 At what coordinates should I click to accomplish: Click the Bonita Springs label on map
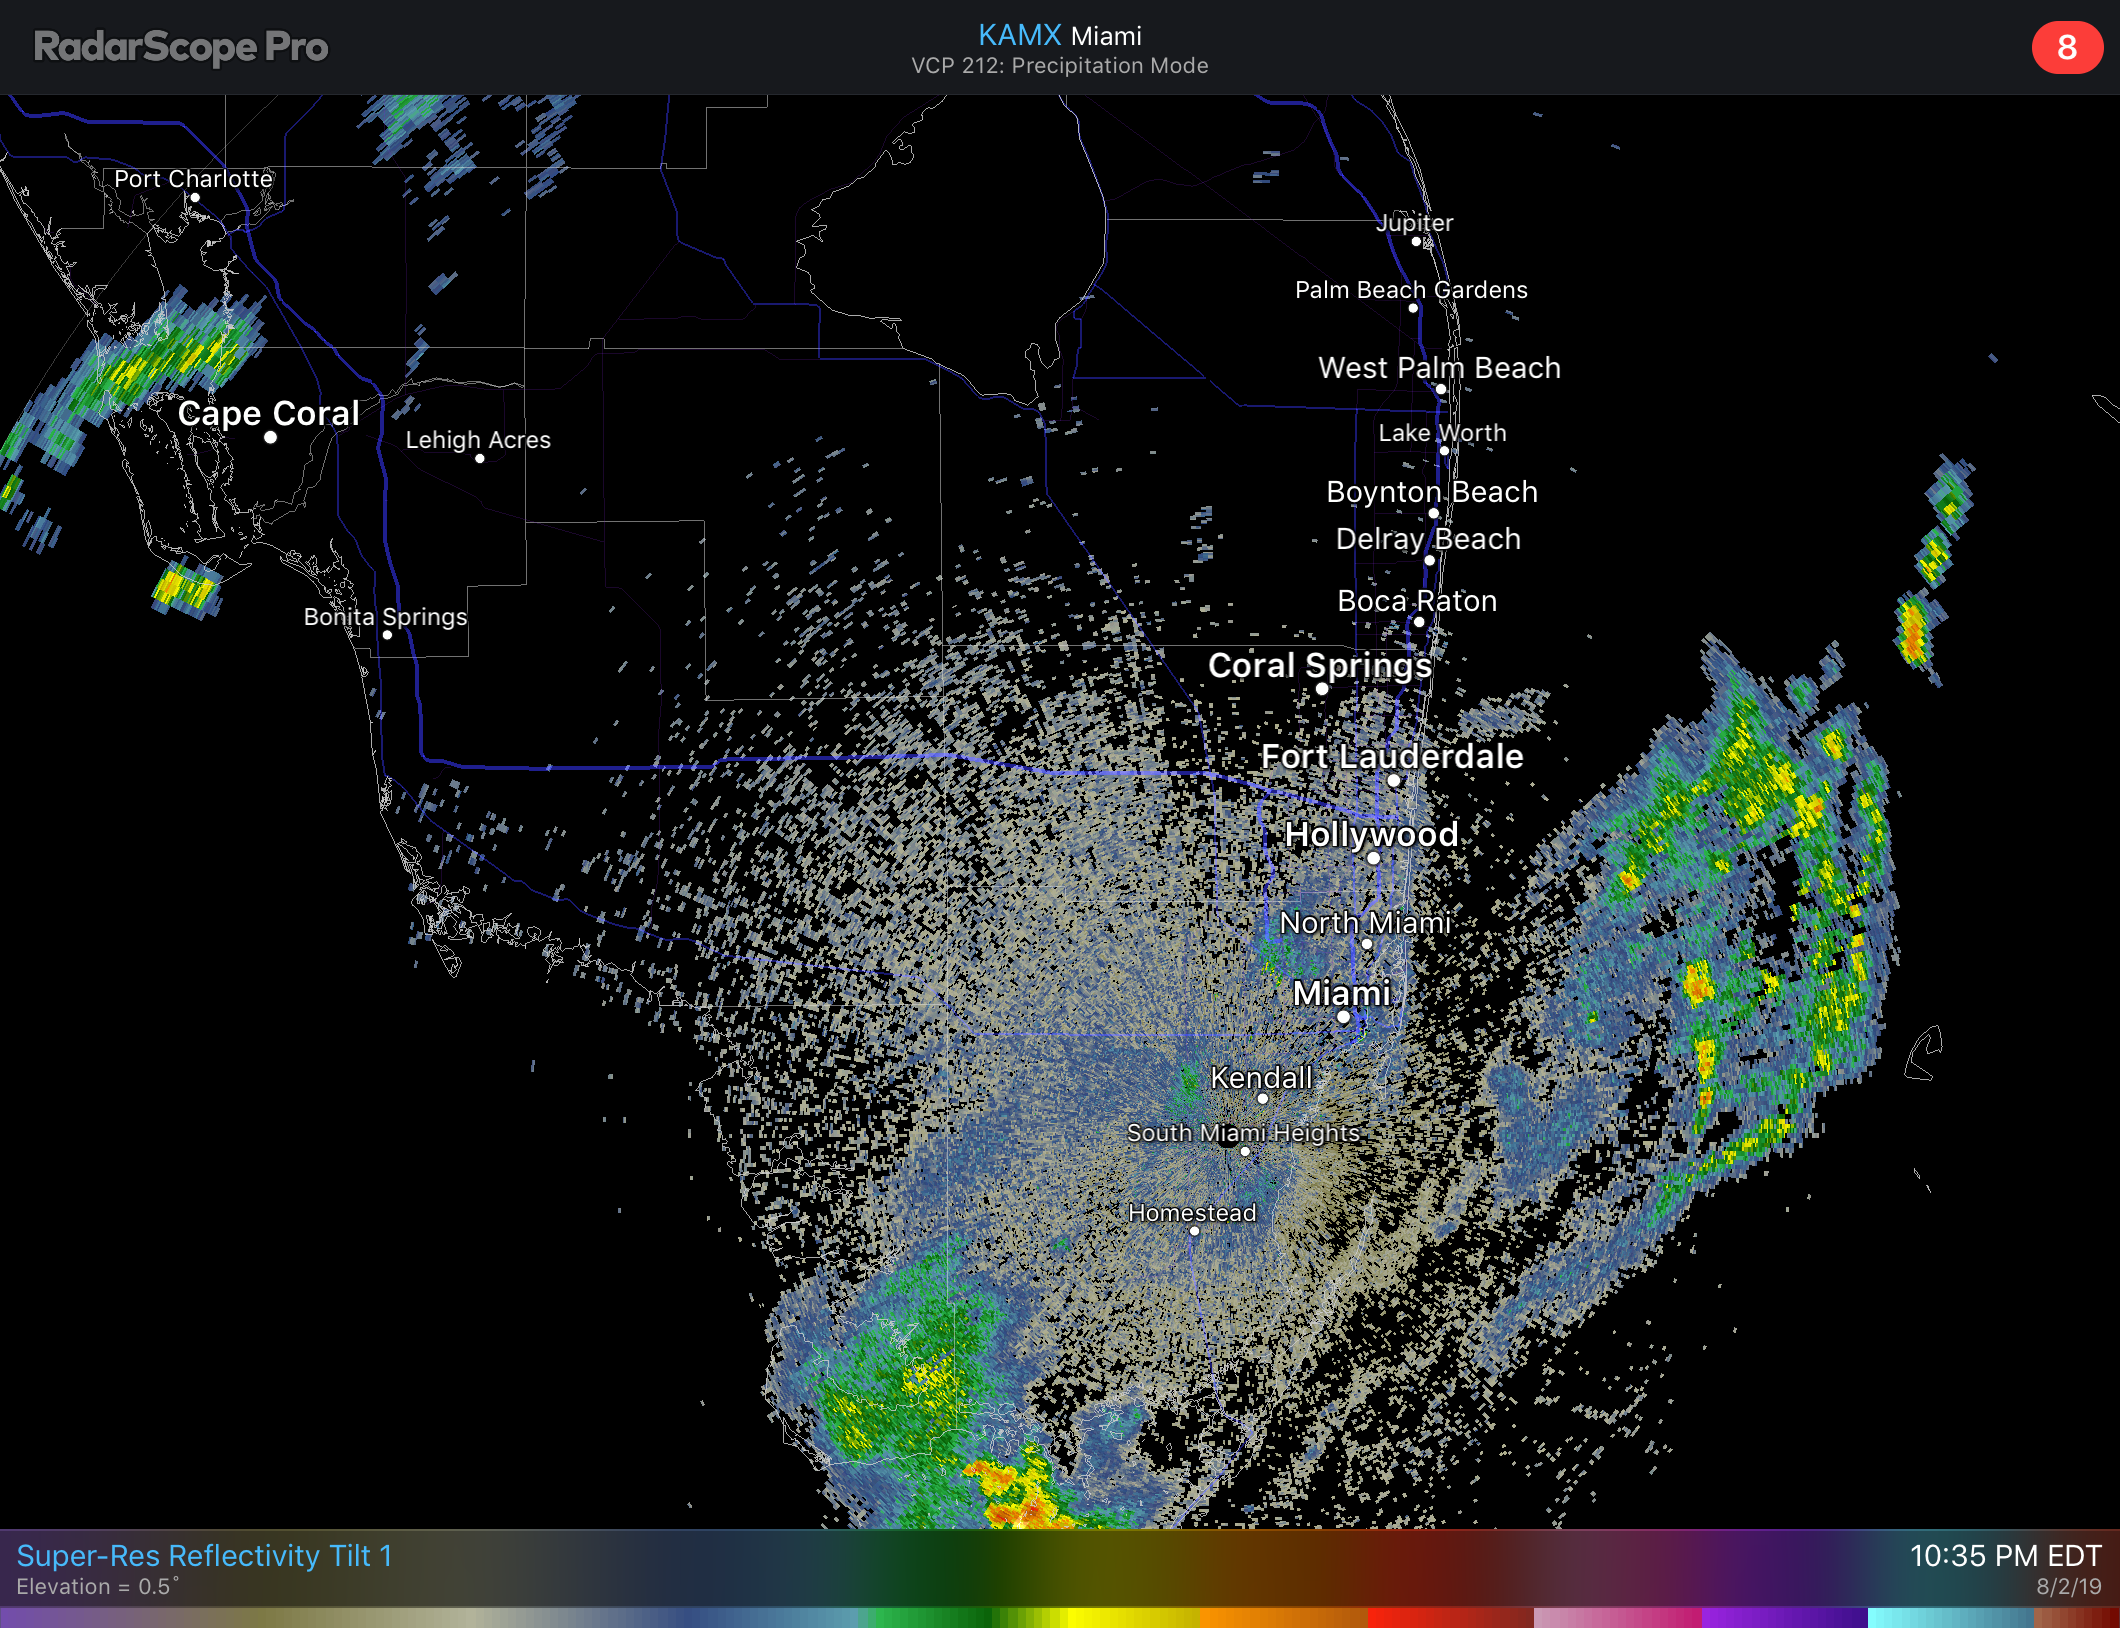(385, 616)
